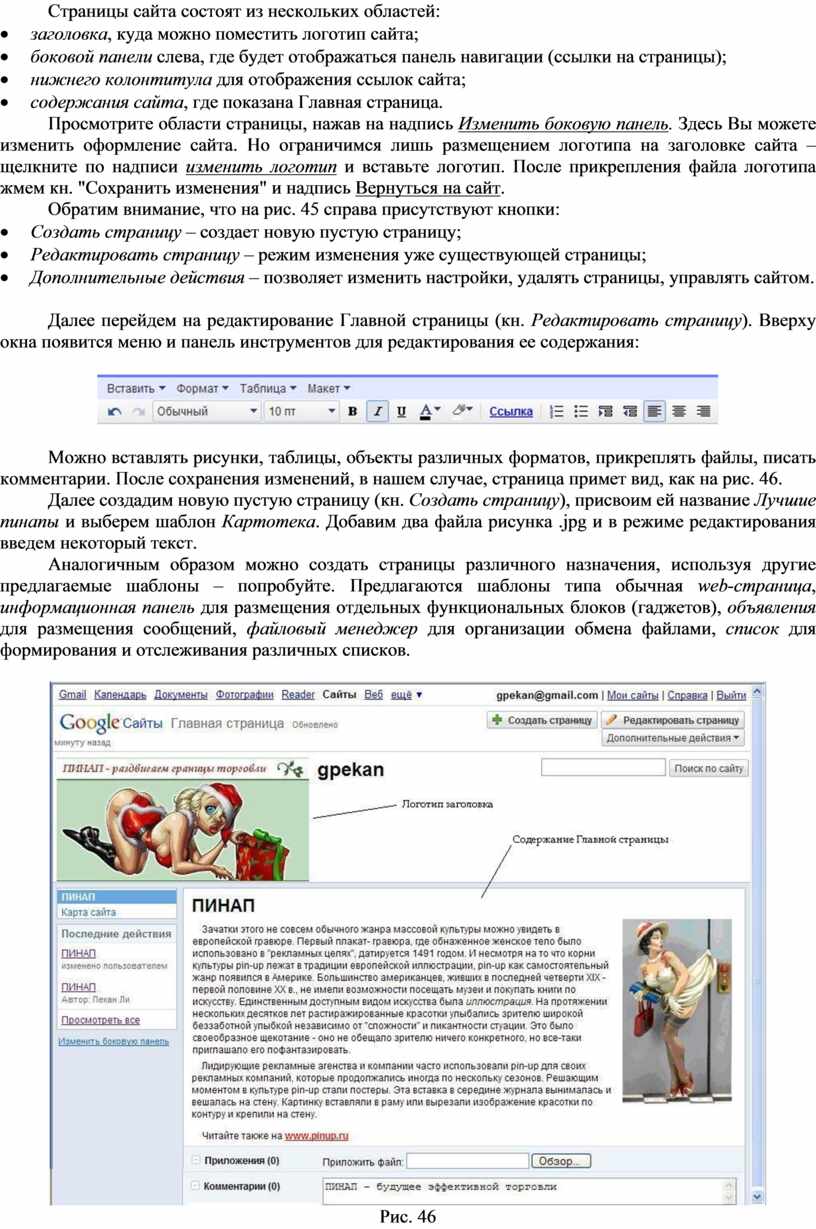
Task: Open the 'Дополнительные действия' dropdown
Action: coord(674,738)
